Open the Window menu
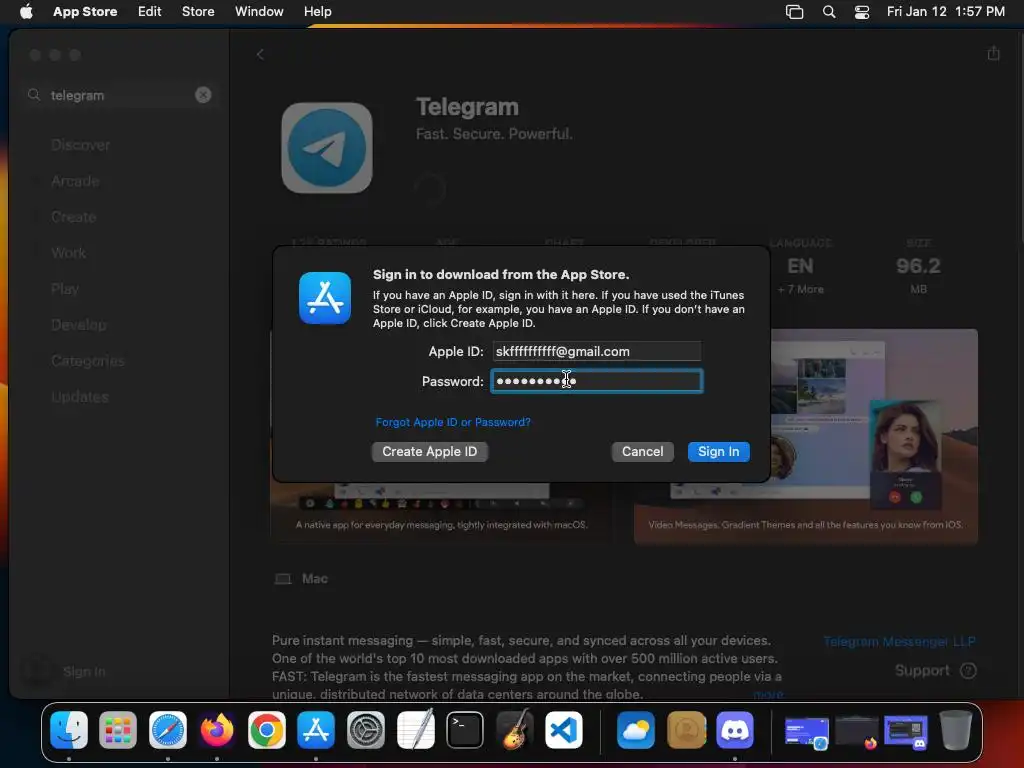This screenshot has width=1024, height=768. point(259,11)
